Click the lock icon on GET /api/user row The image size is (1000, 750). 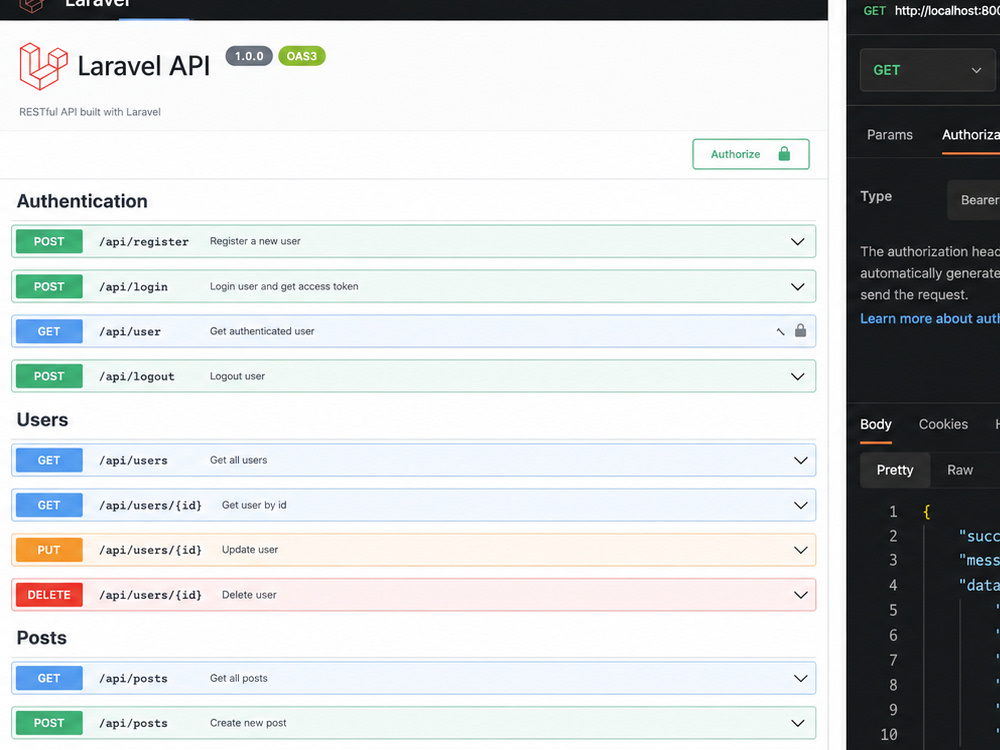(x=800, y=330)
